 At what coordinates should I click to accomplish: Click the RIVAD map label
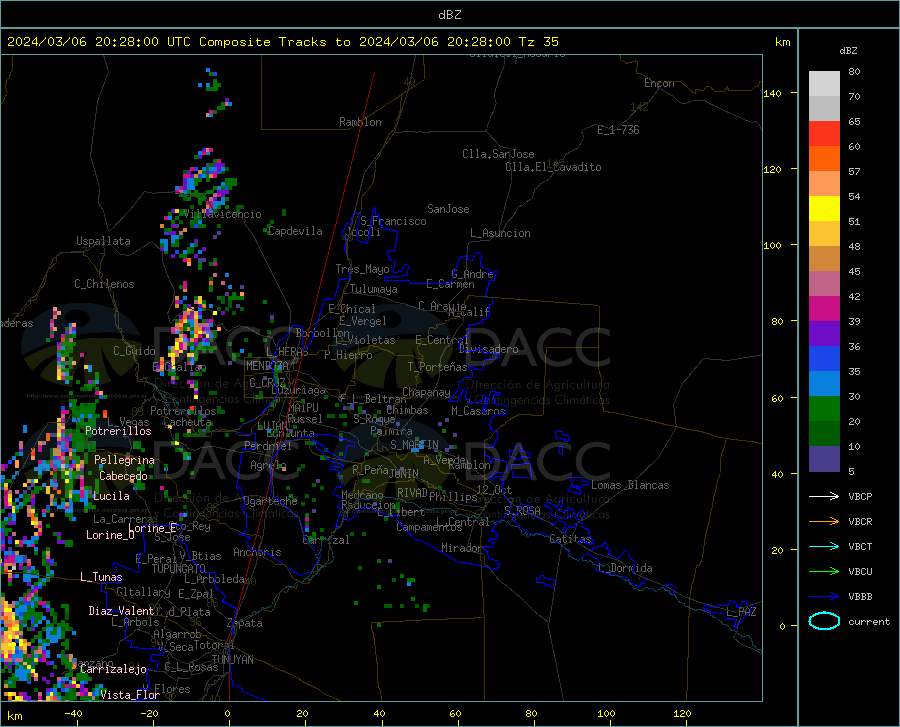point(412,493)
